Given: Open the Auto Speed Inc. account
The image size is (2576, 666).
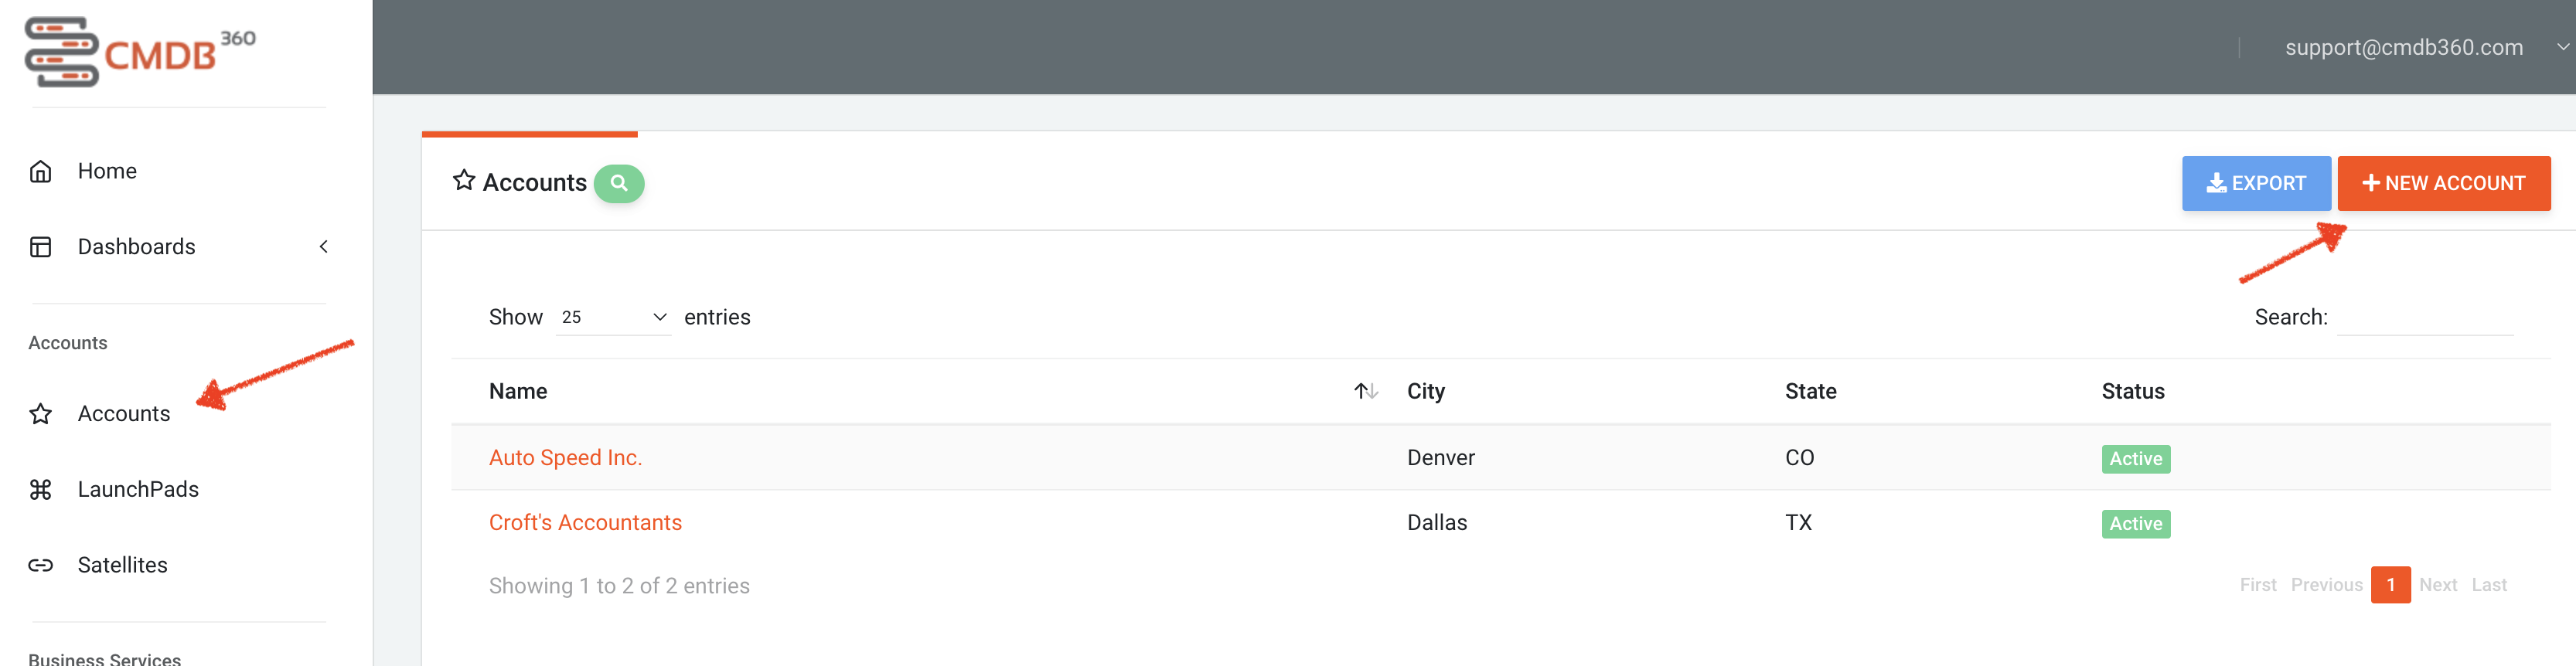Looking at the screenshot, I should click(566, 458).
